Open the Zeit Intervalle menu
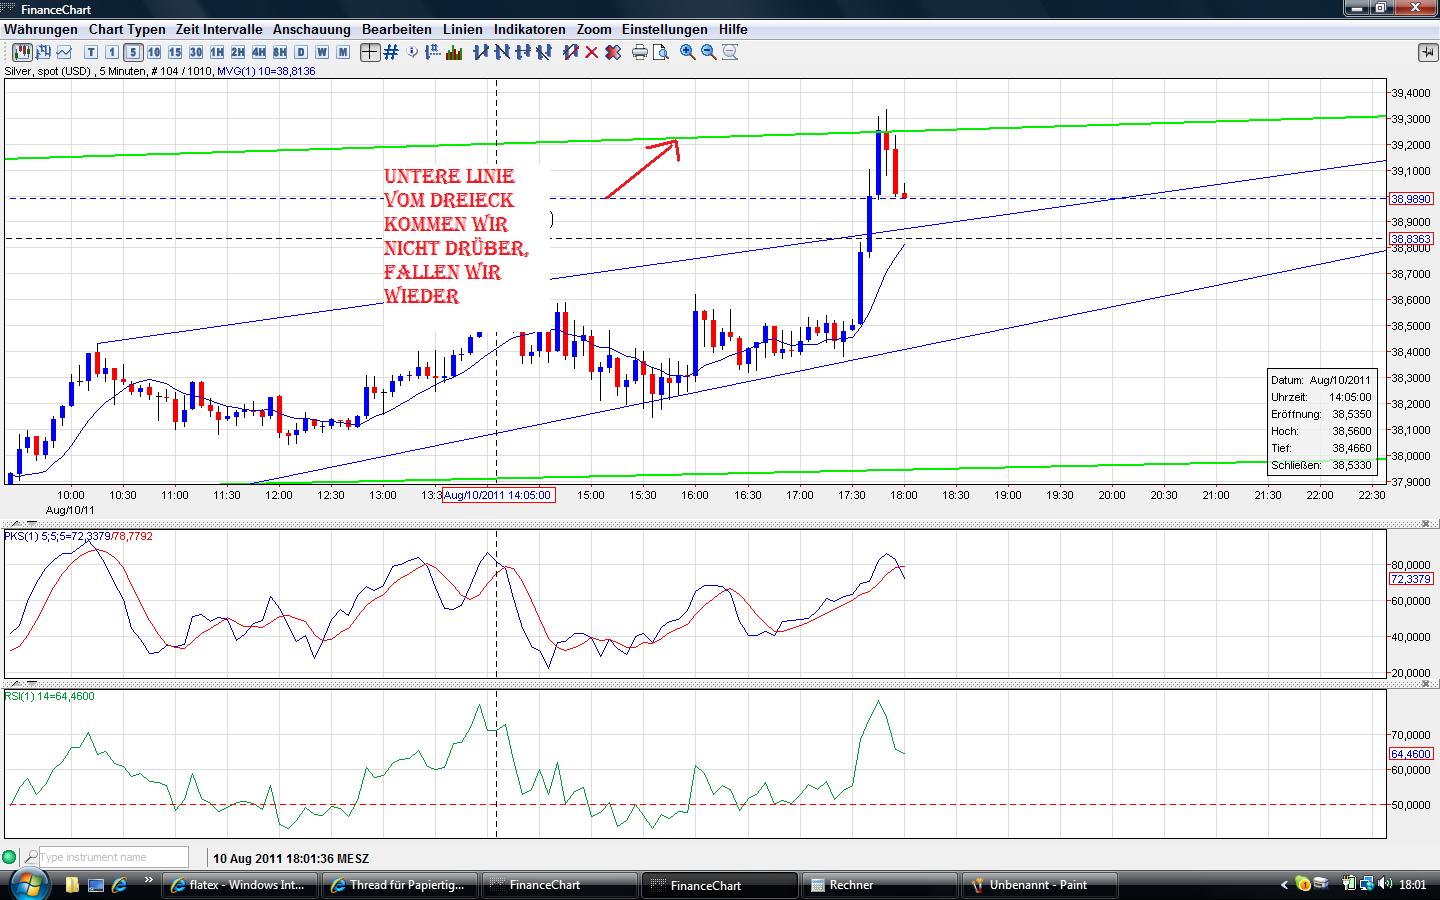The image size is (1440, 900). (x=219, y=30)
